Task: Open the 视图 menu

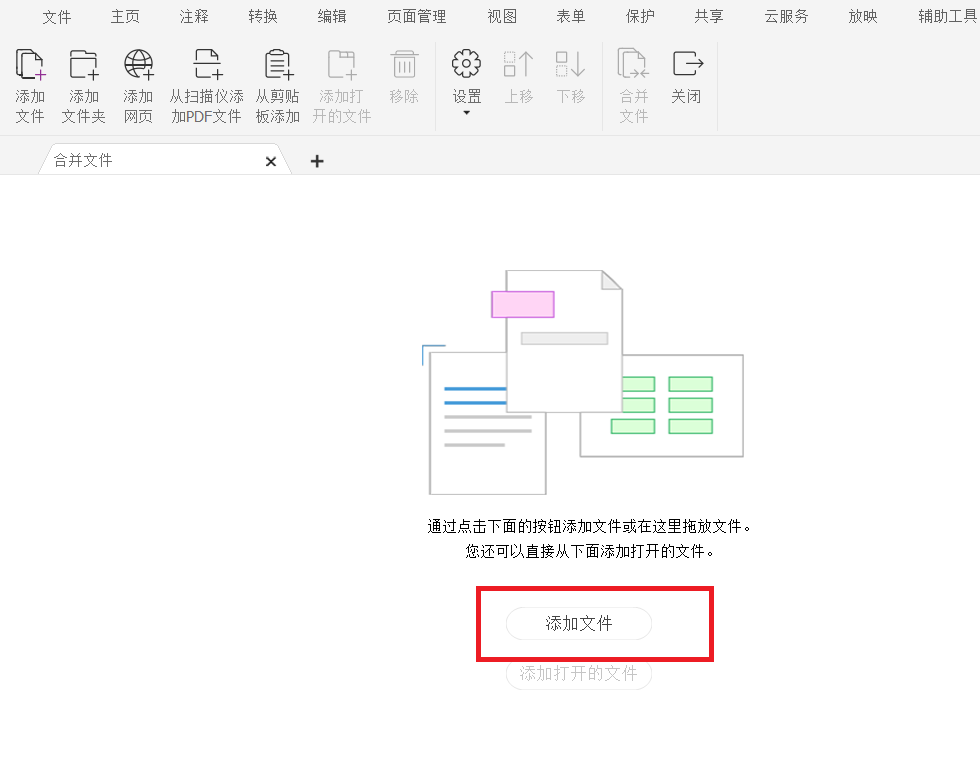Action: coord(502,16)
